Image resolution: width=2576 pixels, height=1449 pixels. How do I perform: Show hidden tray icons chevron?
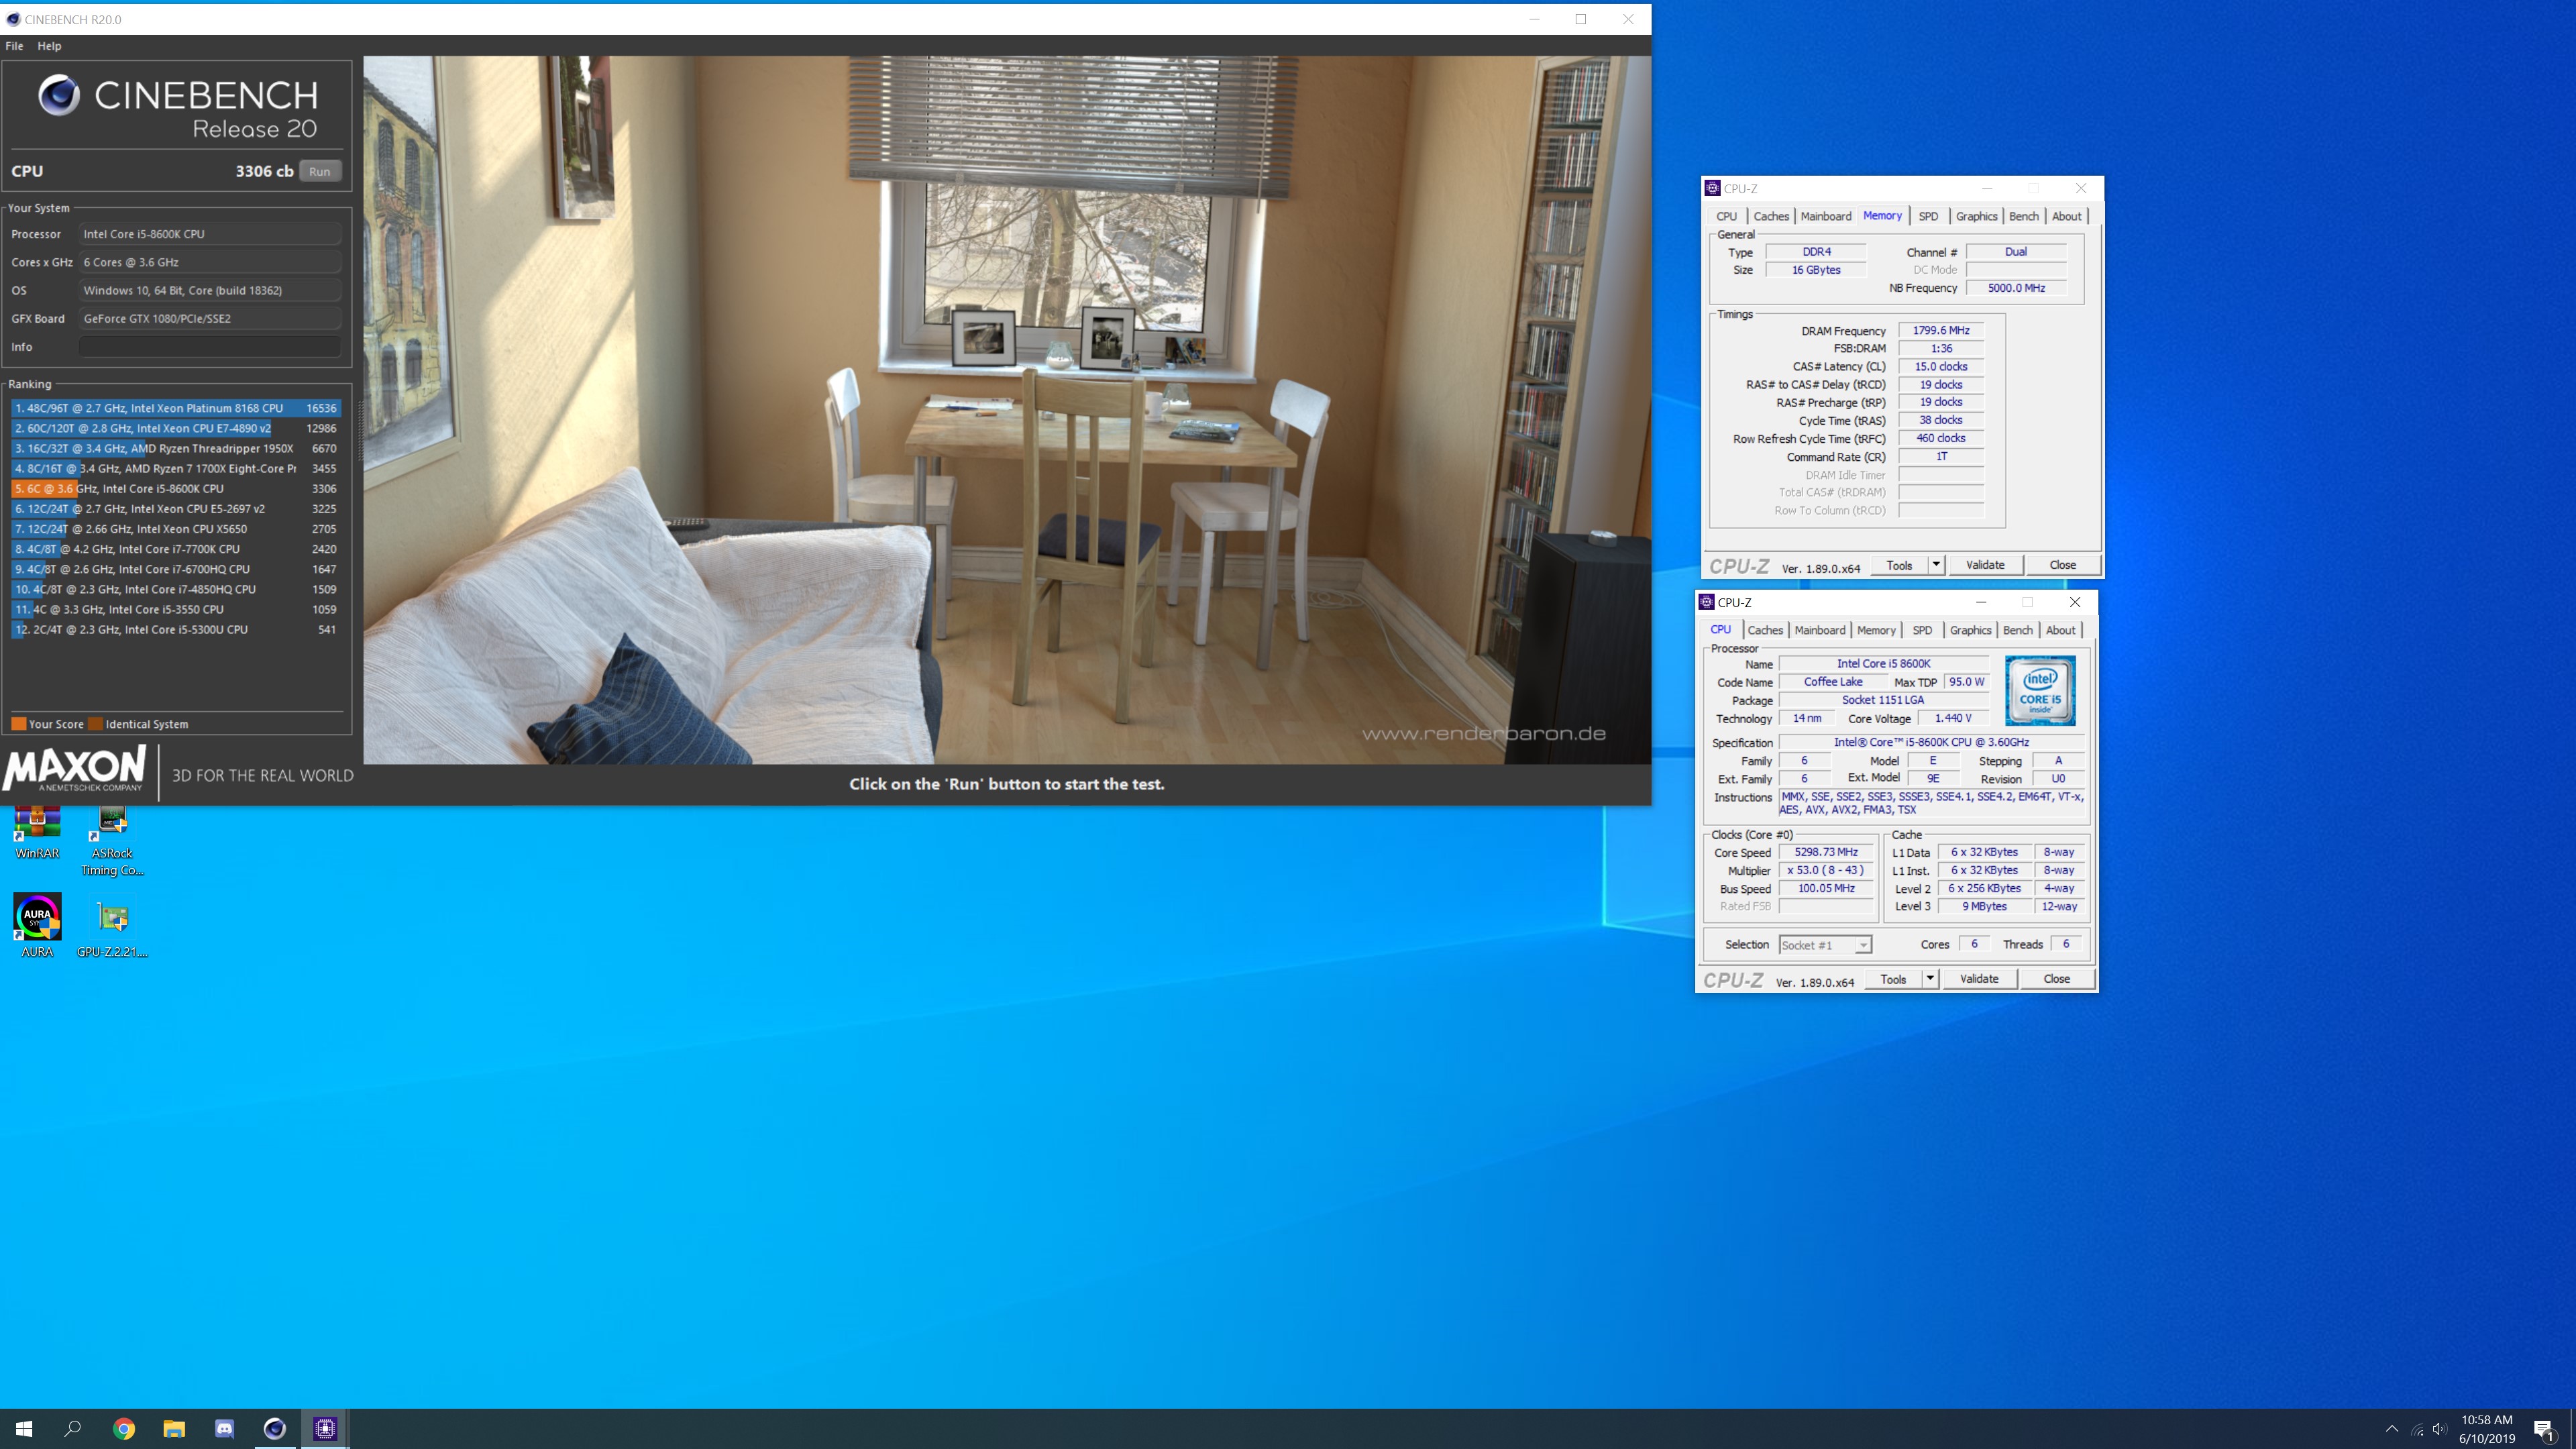pyautogui.click(x=2392, y=1429)
